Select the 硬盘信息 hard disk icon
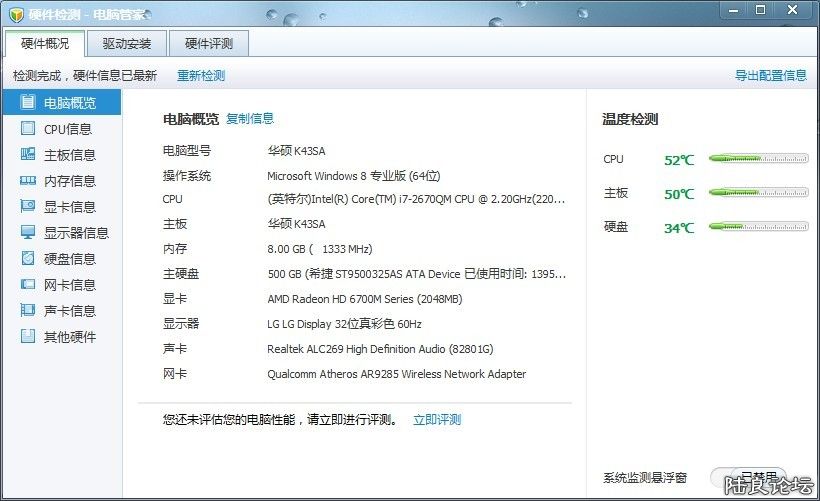Viewport: 820px width, 501px height. [x=28, y=259]
